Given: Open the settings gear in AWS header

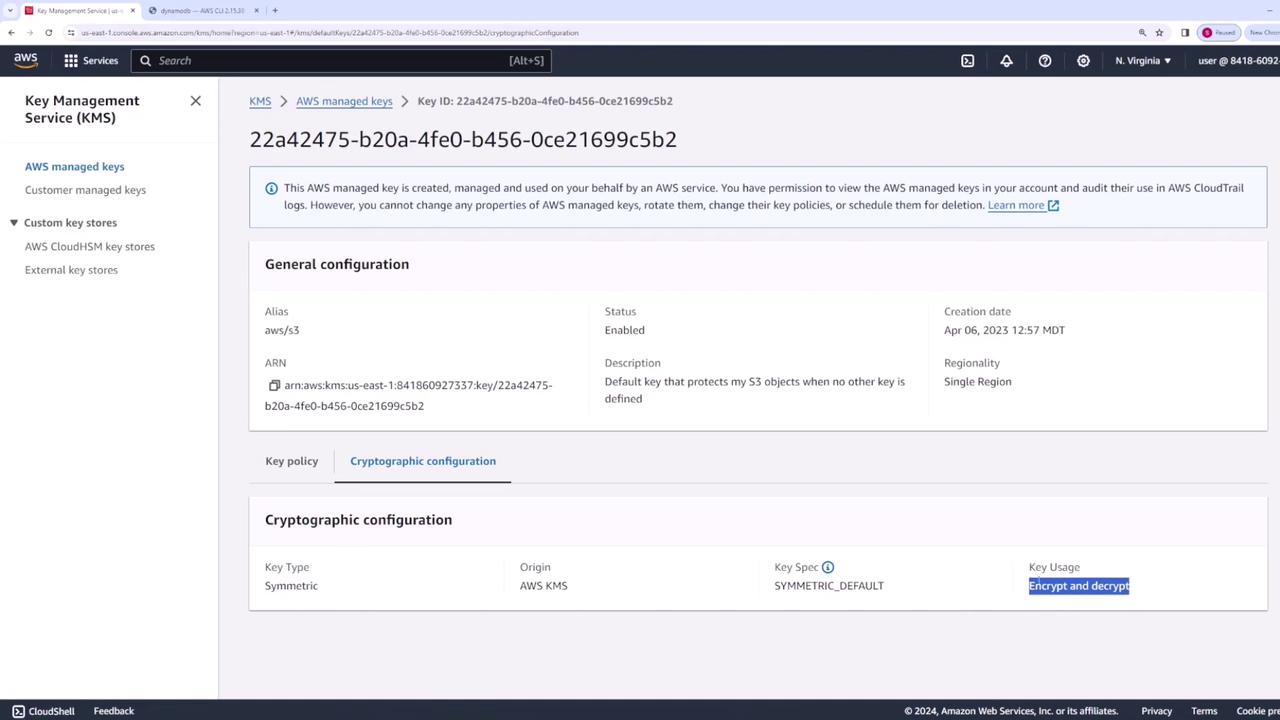Looking at the screenshot, I should (1083, 61).
